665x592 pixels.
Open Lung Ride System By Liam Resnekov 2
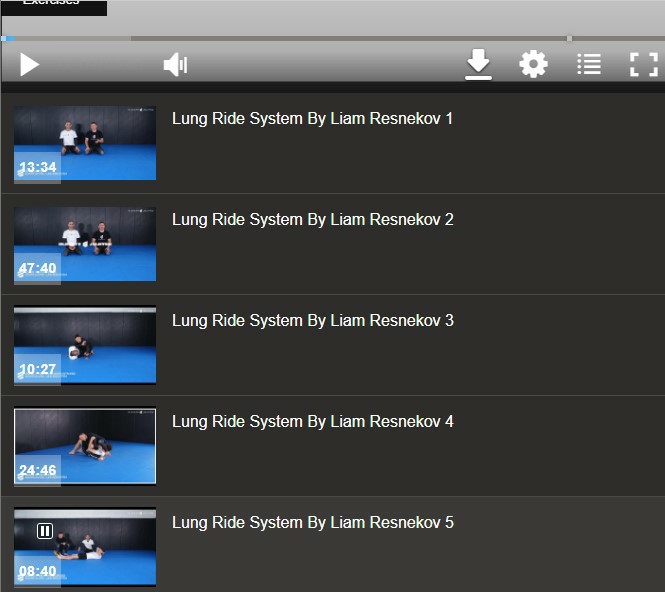pyautogui.click(x=312, y=220)
